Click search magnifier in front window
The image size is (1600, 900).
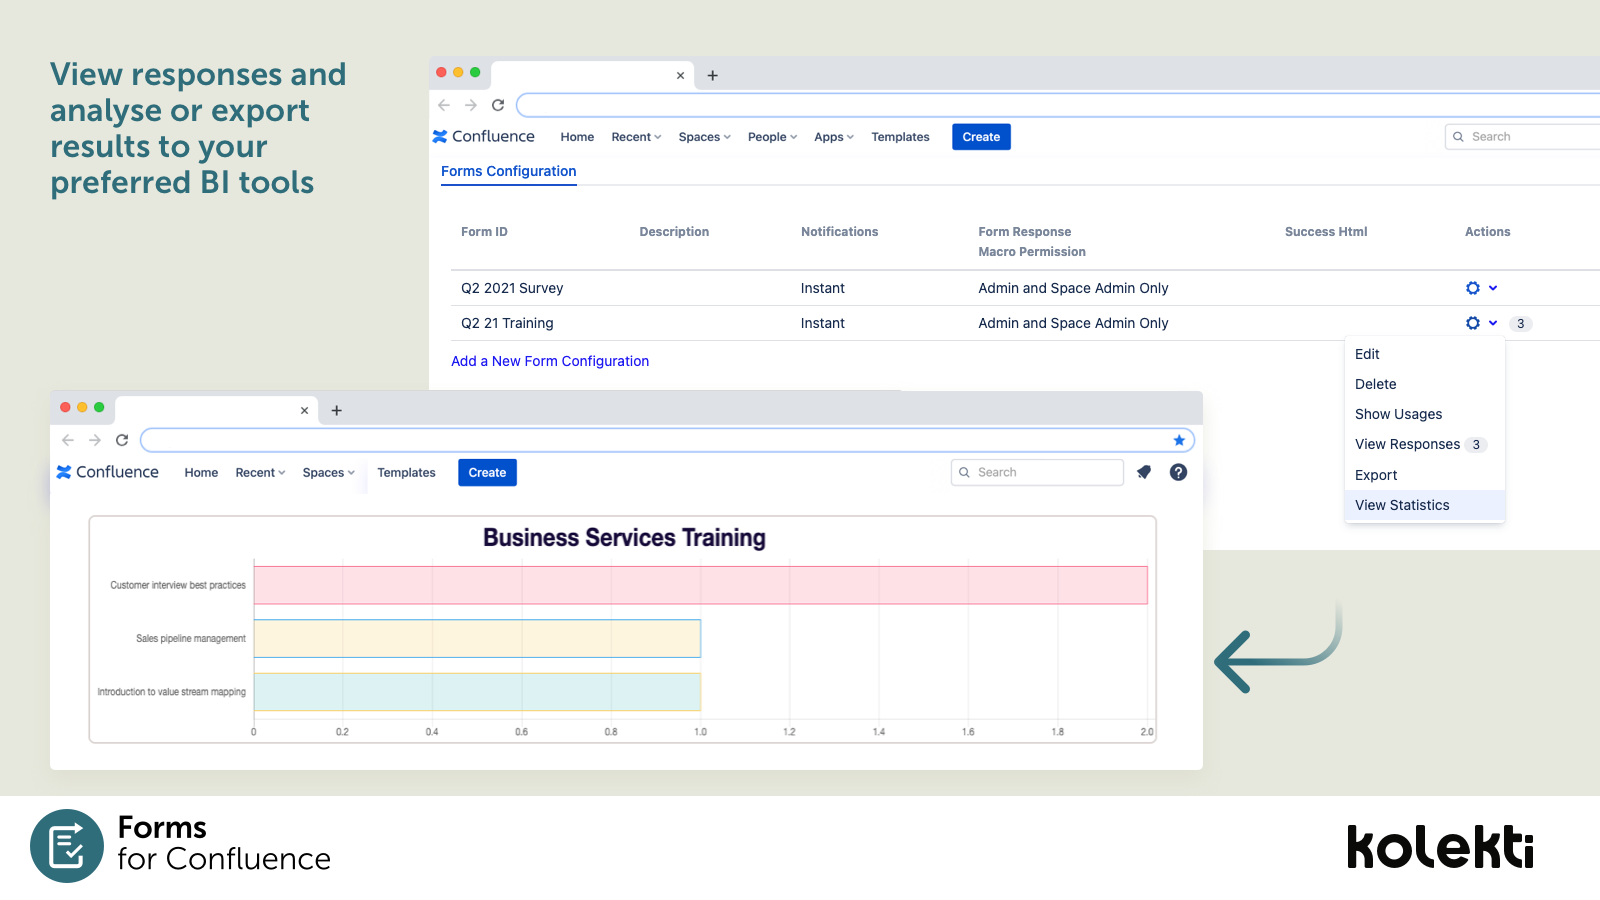(965, 472)
